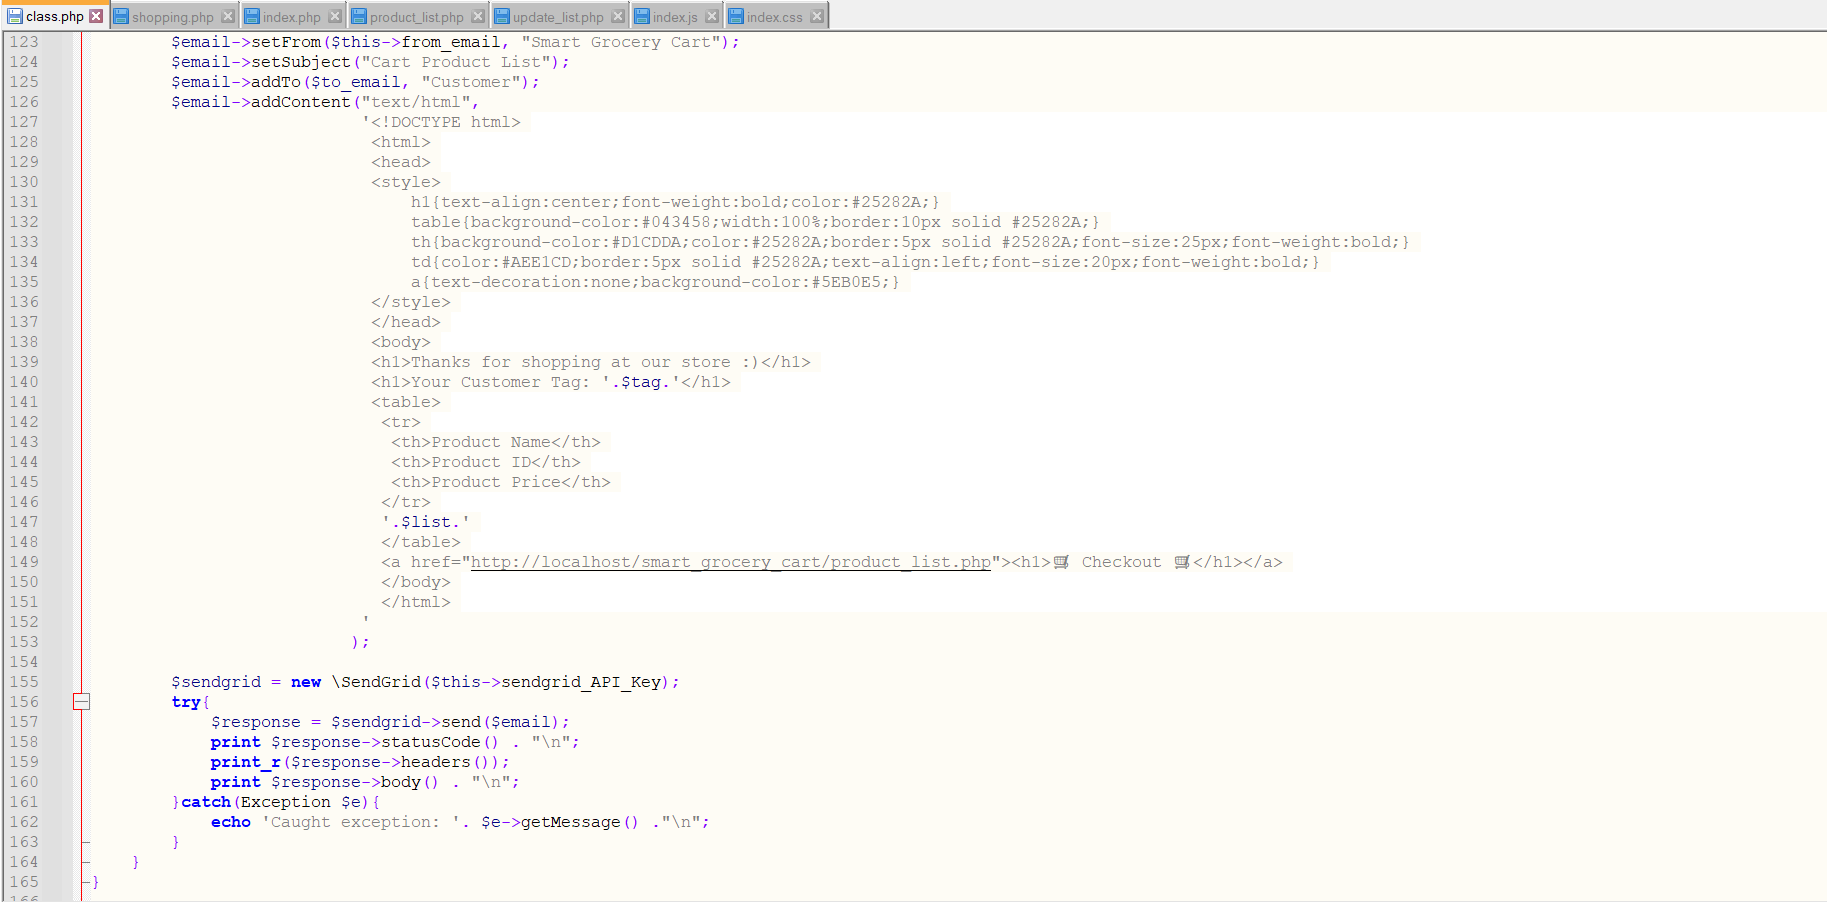The width and height of the screenshot is (1827, 902).
Task: Click the index.js tab file icon
Action: coord(641,15)
